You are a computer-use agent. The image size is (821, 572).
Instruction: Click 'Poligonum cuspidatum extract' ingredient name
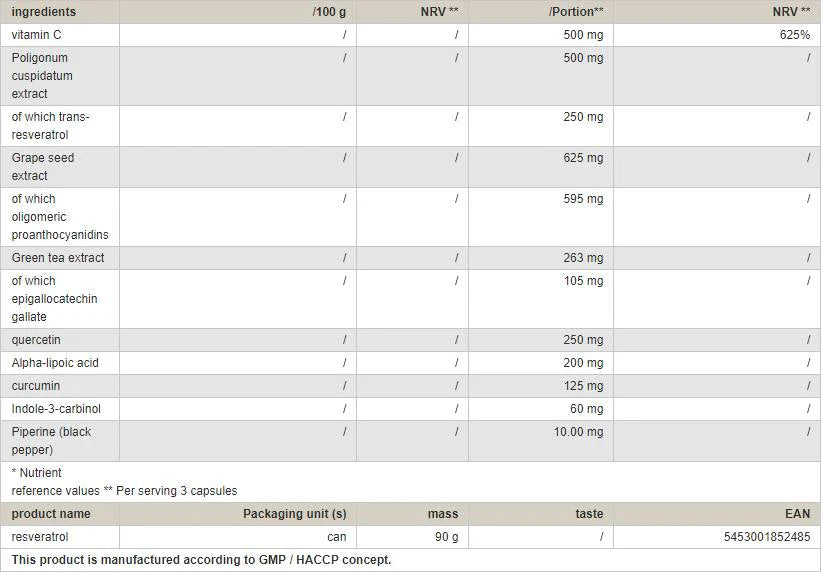point(42,76)
